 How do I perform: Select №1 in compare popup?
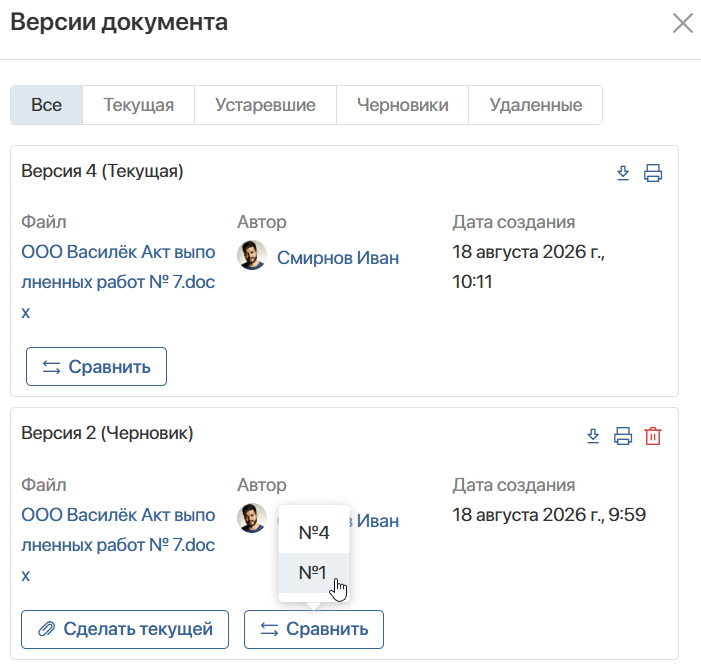314,573
